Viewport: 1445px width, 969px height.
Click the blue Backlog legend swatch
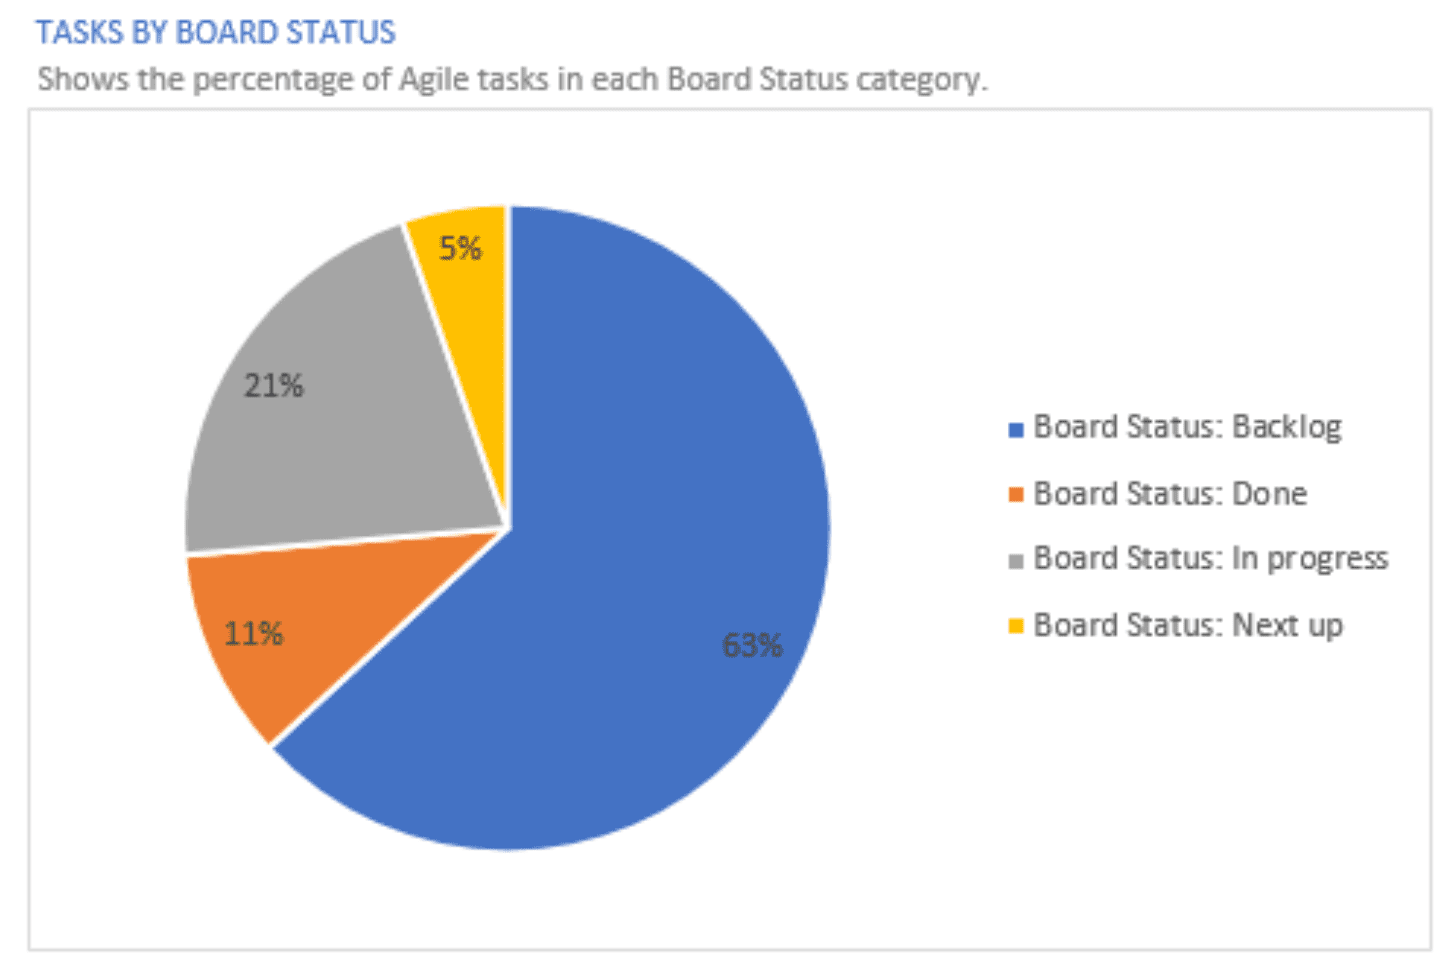(x=1016, y=430)
